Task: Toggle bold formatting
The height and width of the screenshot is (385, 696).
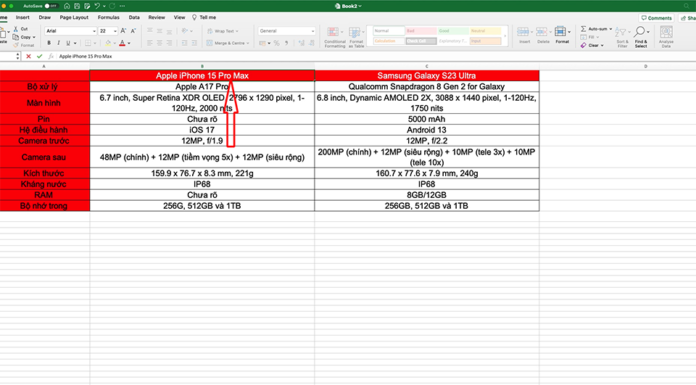Action: [x=49, y=43]
